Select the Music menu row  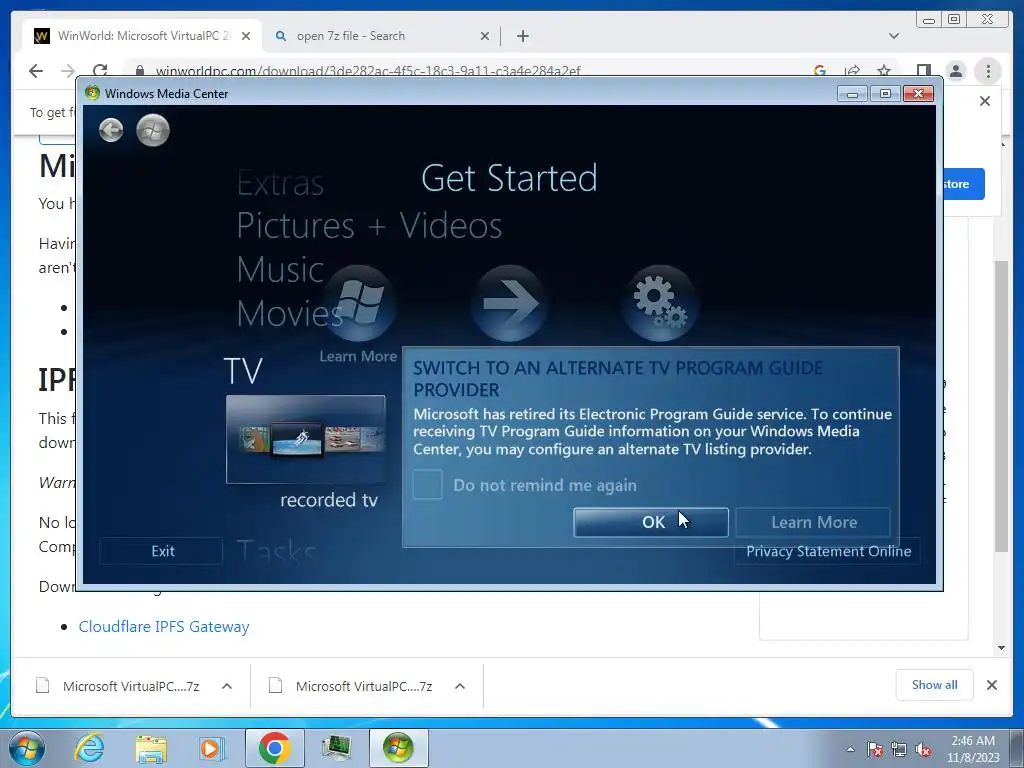[x=280, y=269]
